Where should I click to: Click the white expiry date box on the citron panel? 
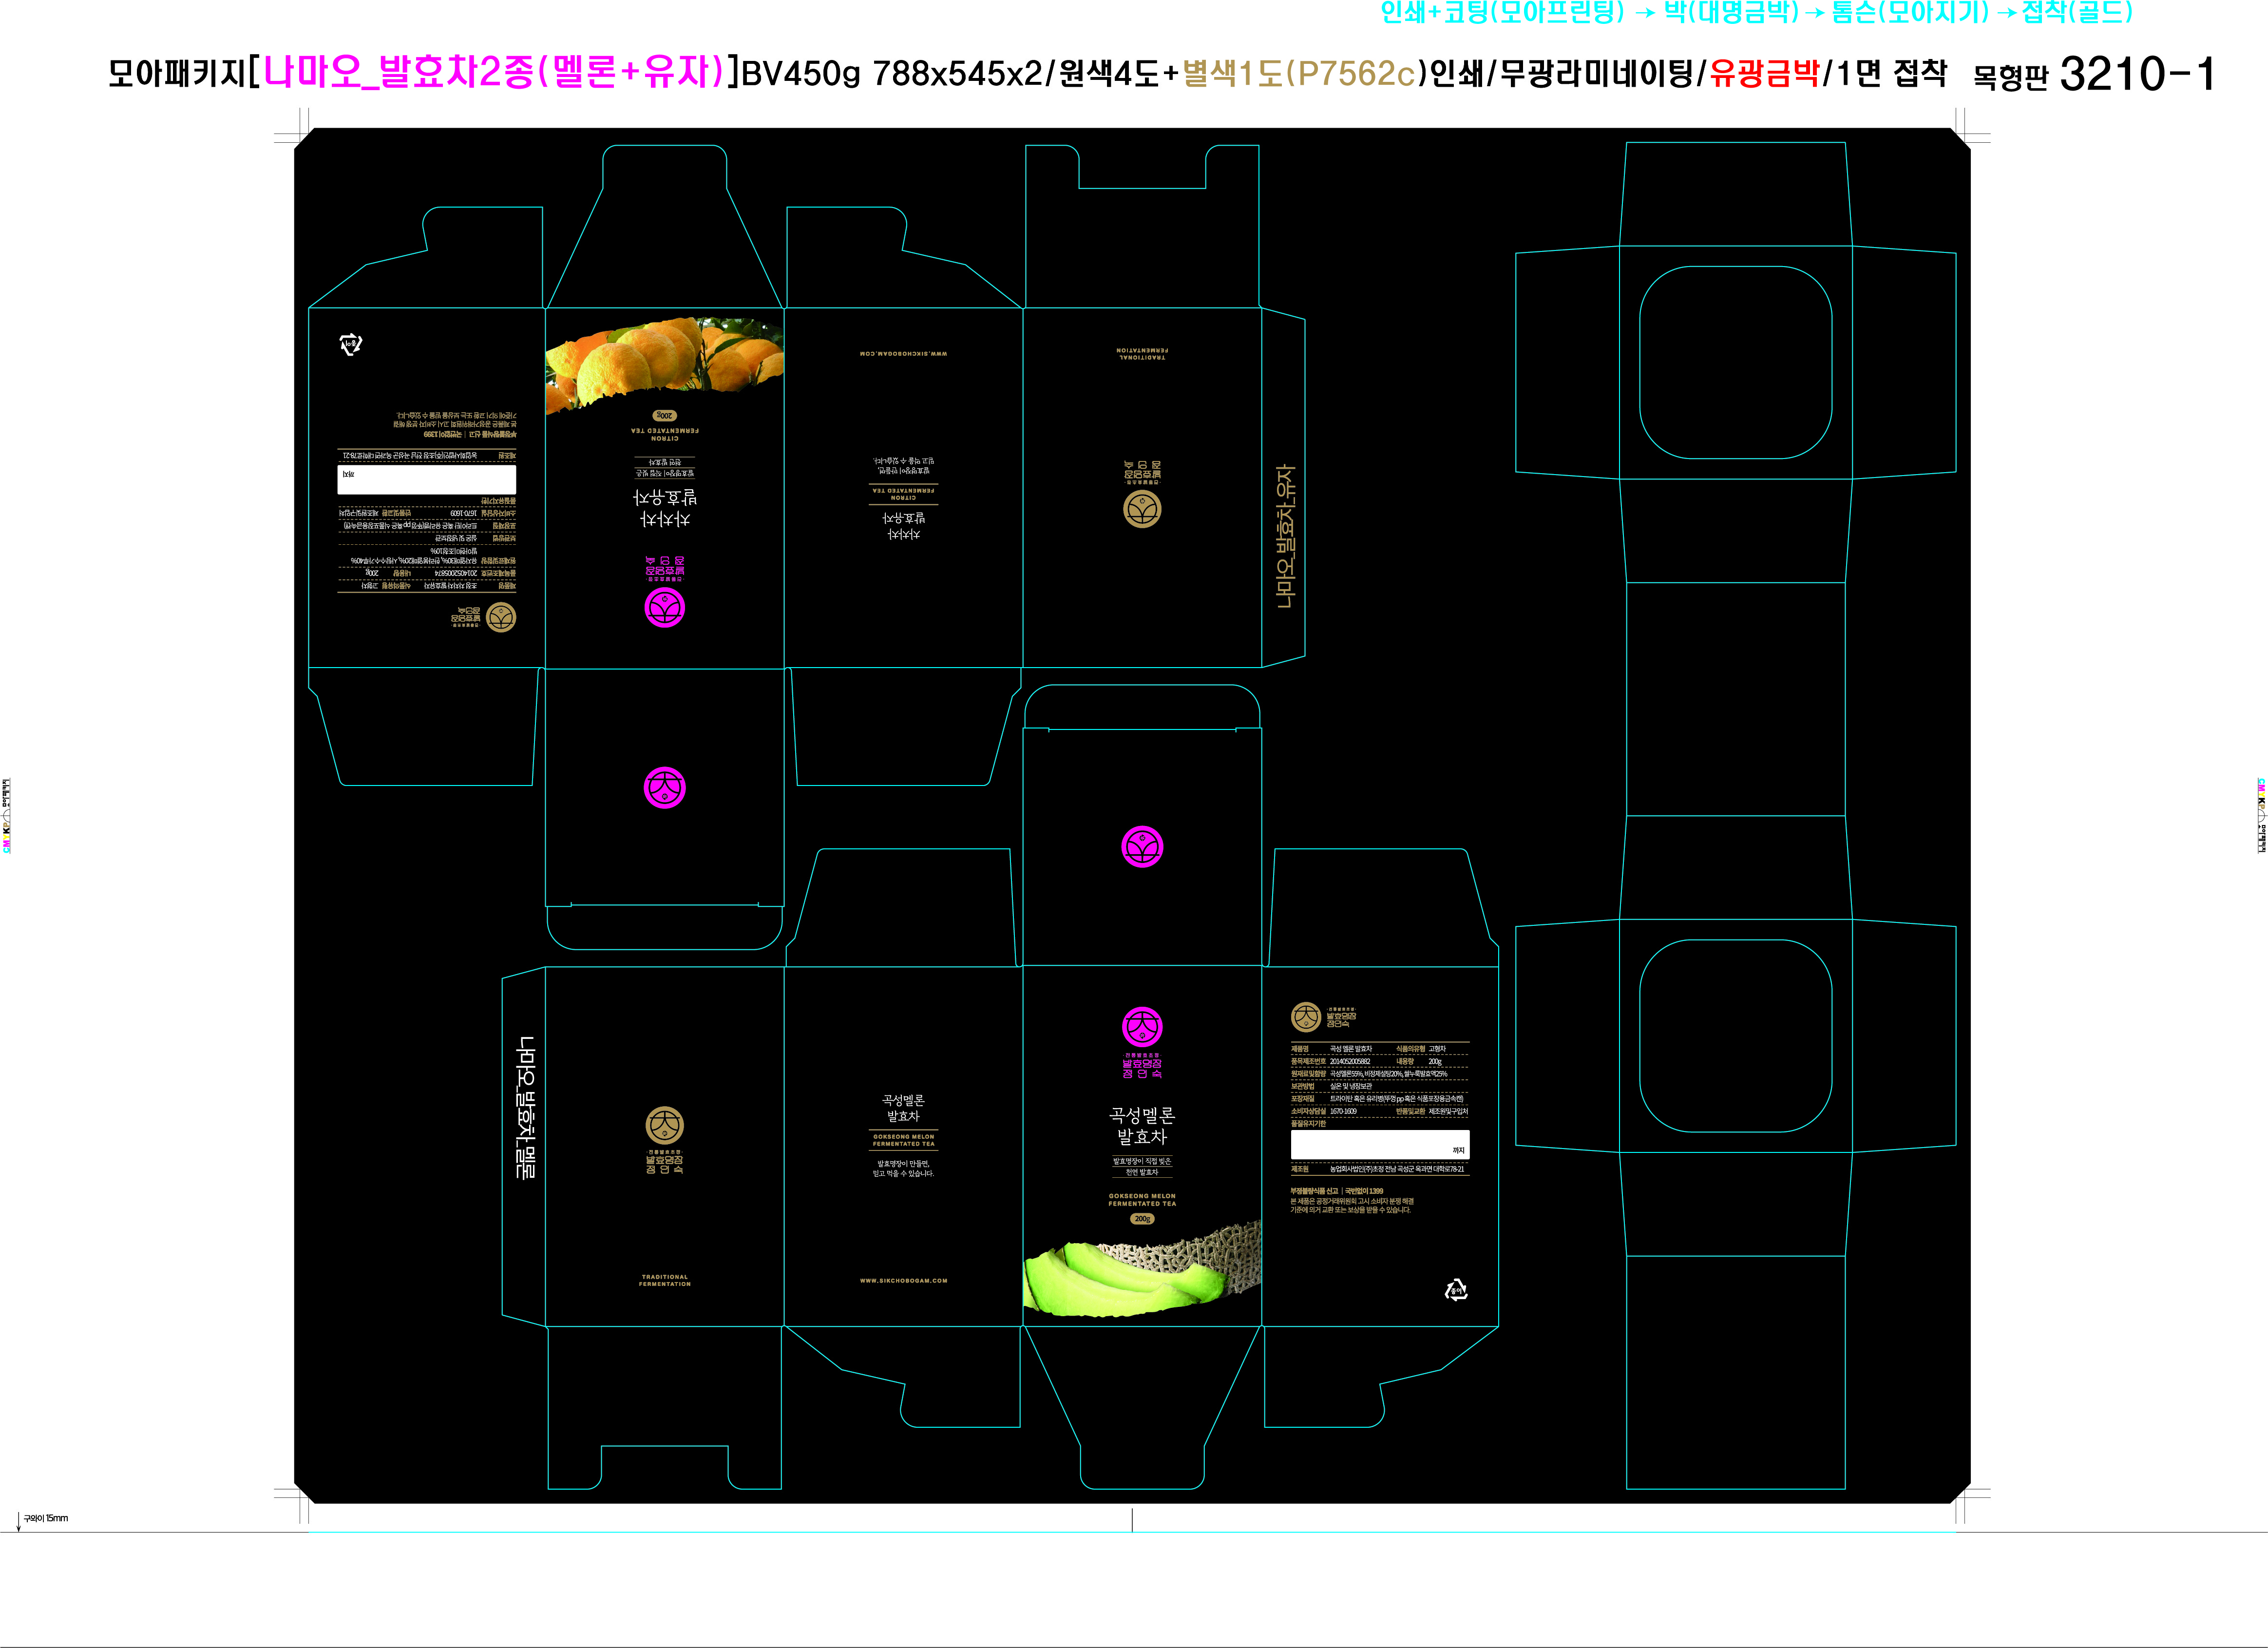pos(427,479)
